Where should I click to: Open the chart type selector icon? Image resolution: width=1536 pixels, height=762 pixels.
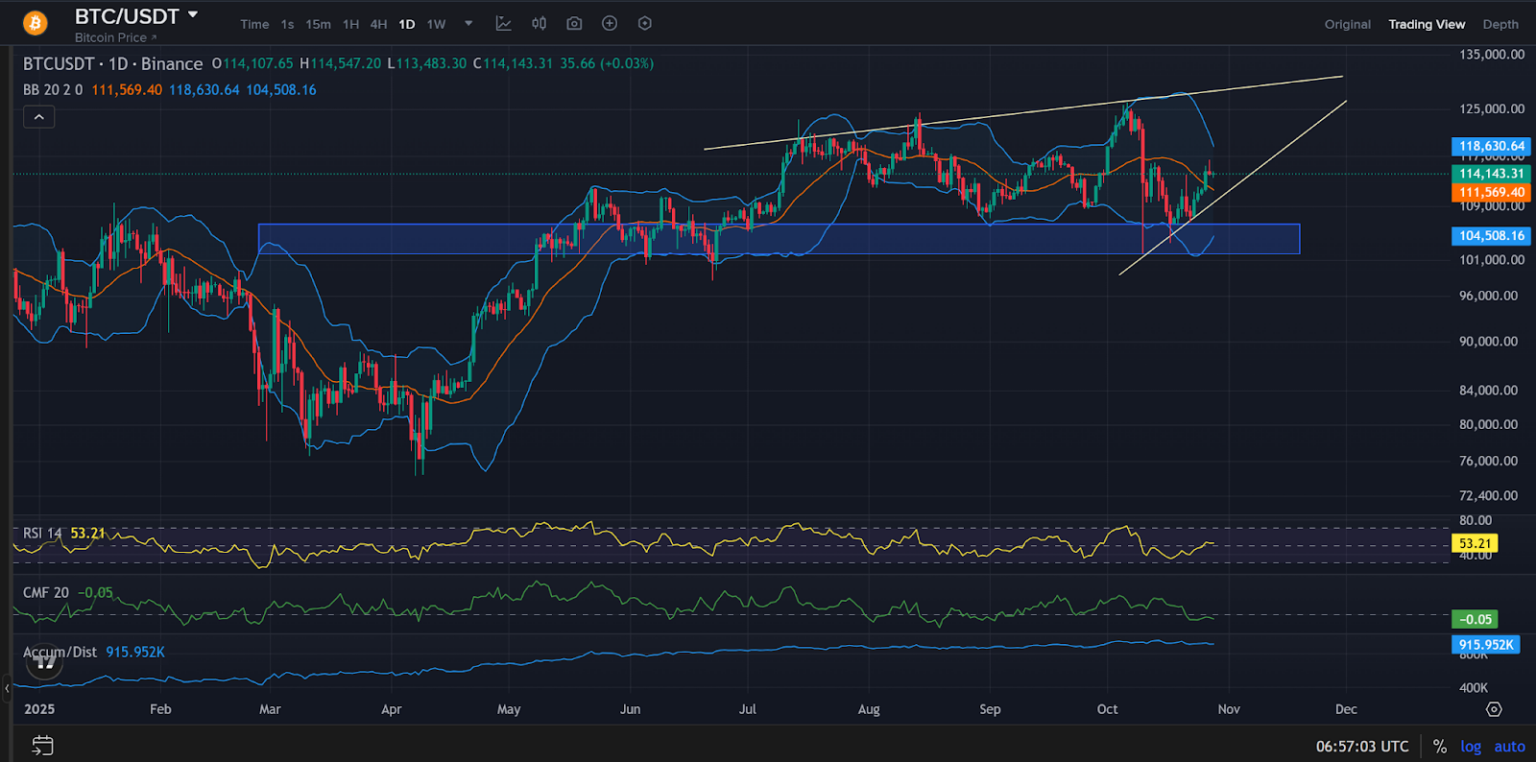pyautogui.click(x=504, y=23)
